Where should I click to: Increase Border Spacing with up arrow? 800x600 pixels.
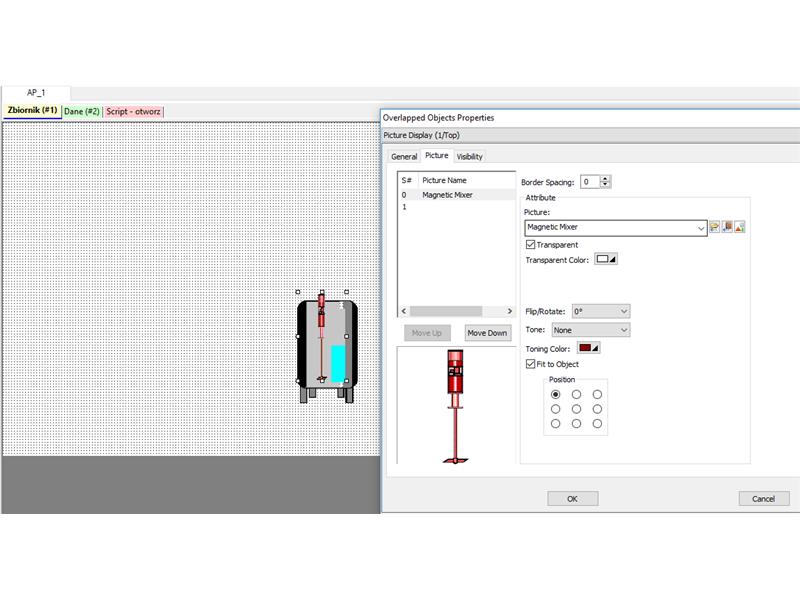click(605, 179)
